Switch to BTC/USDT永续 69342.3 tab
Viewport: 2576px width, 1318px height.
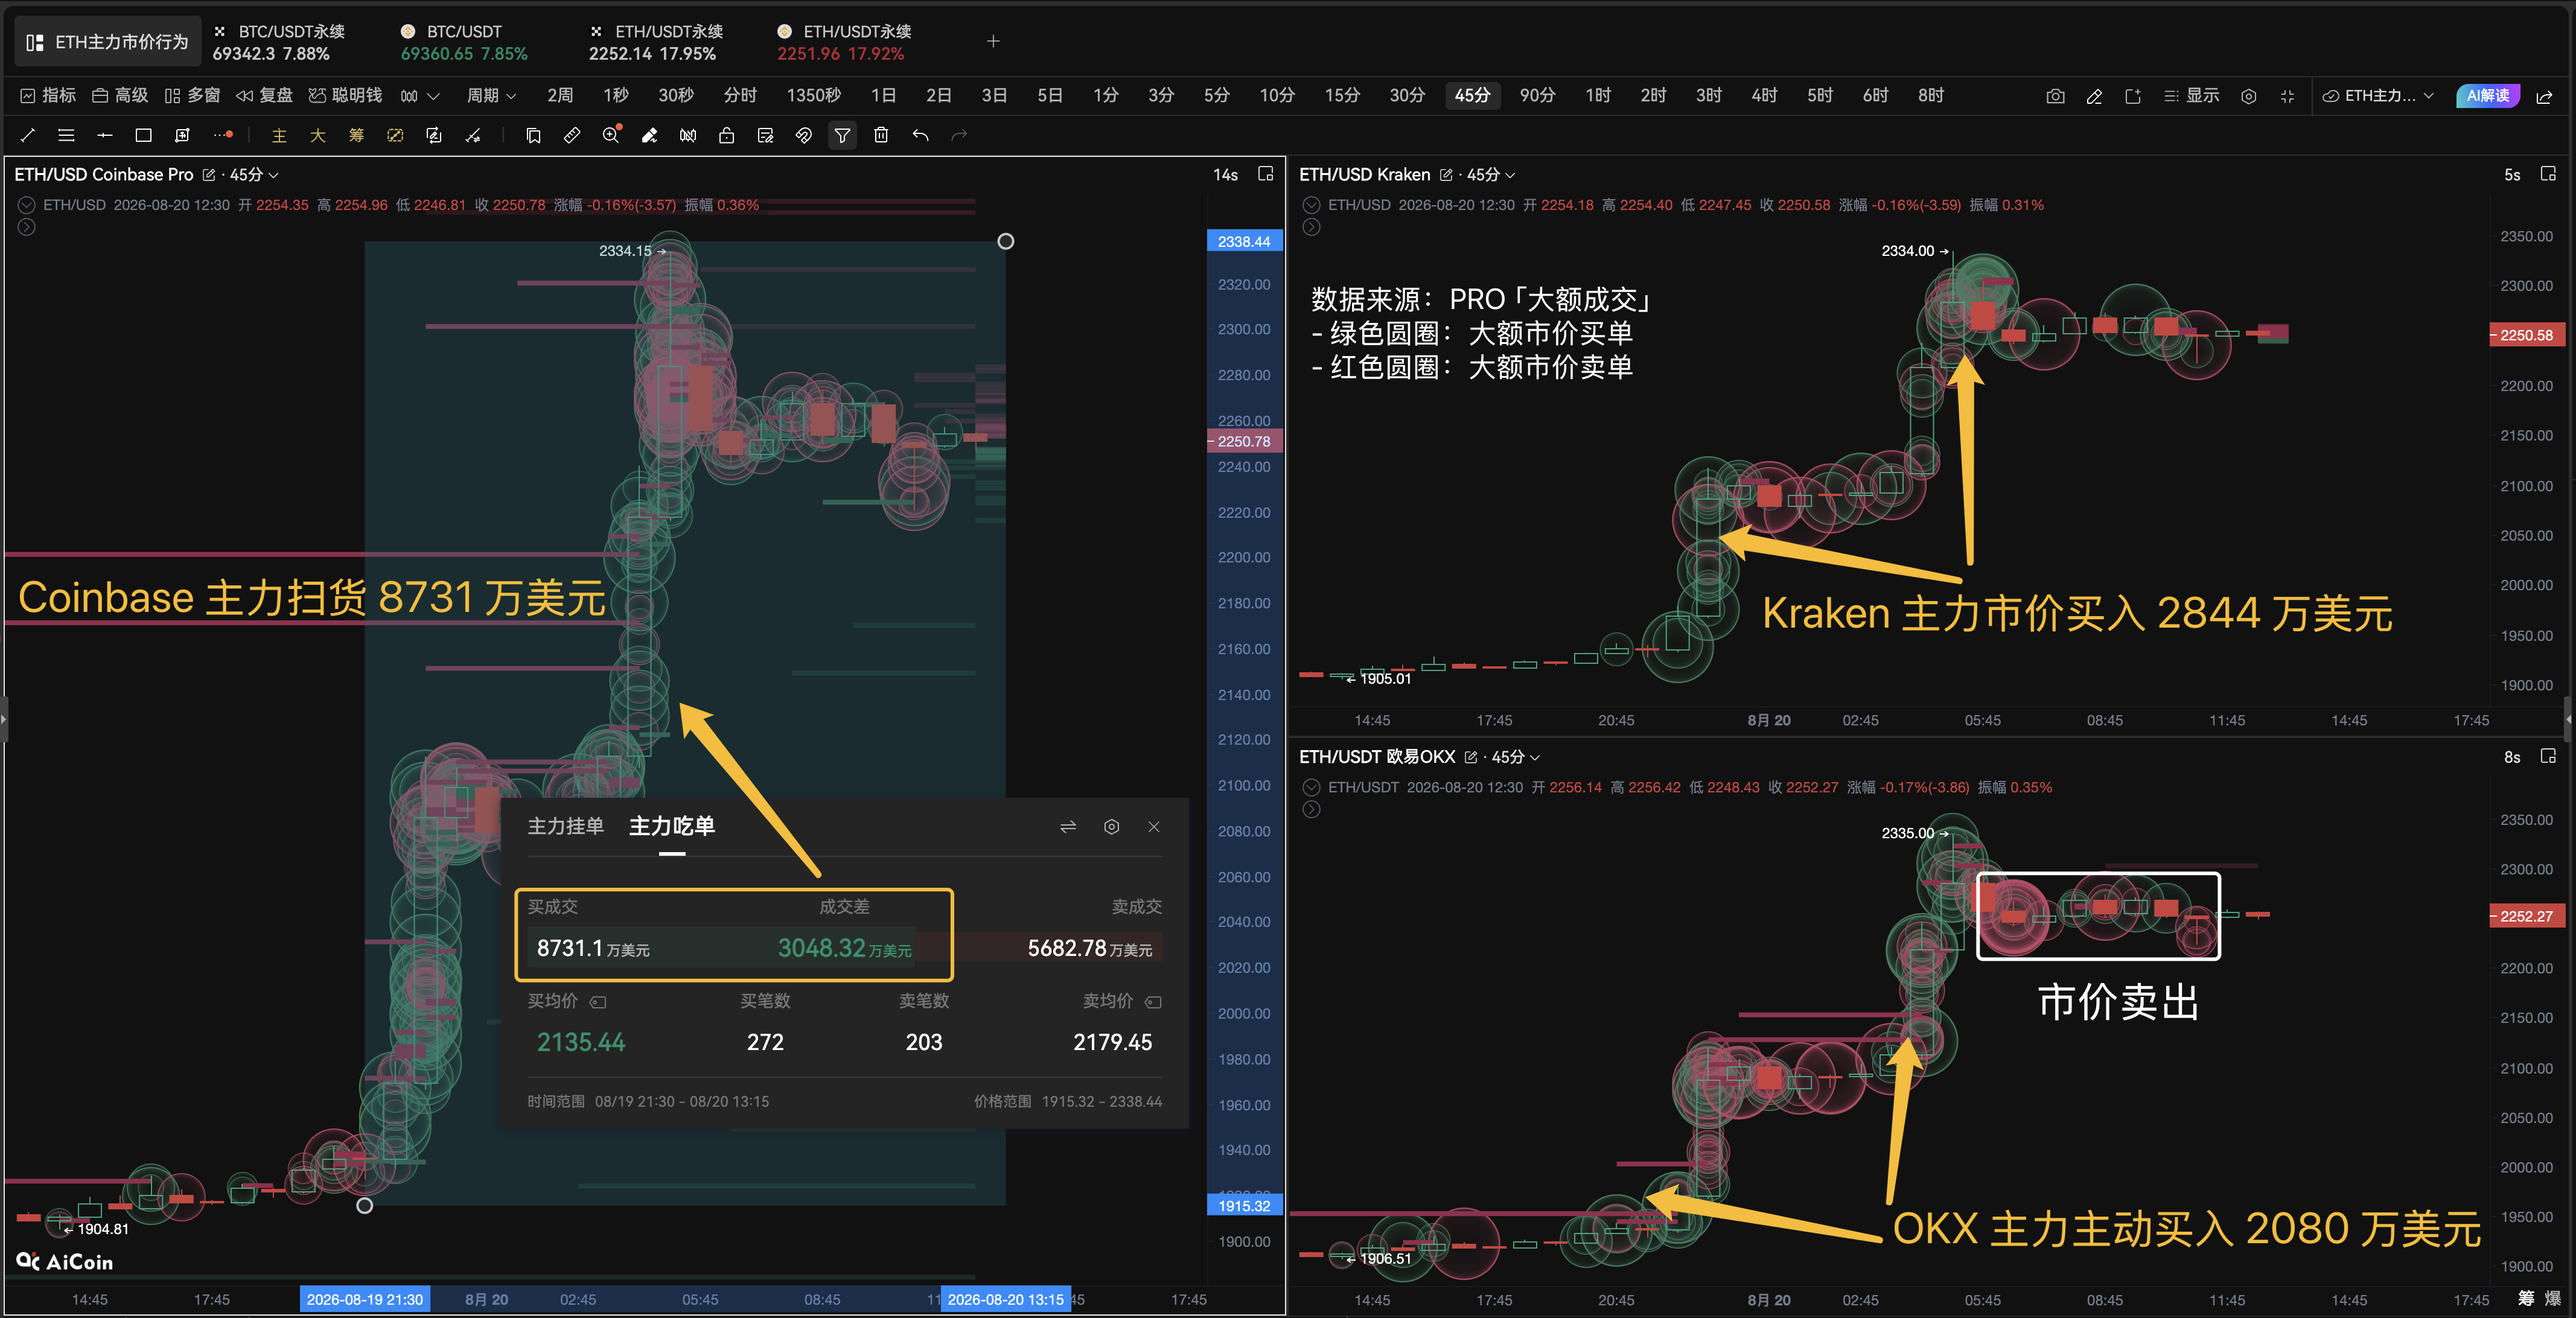279,42
